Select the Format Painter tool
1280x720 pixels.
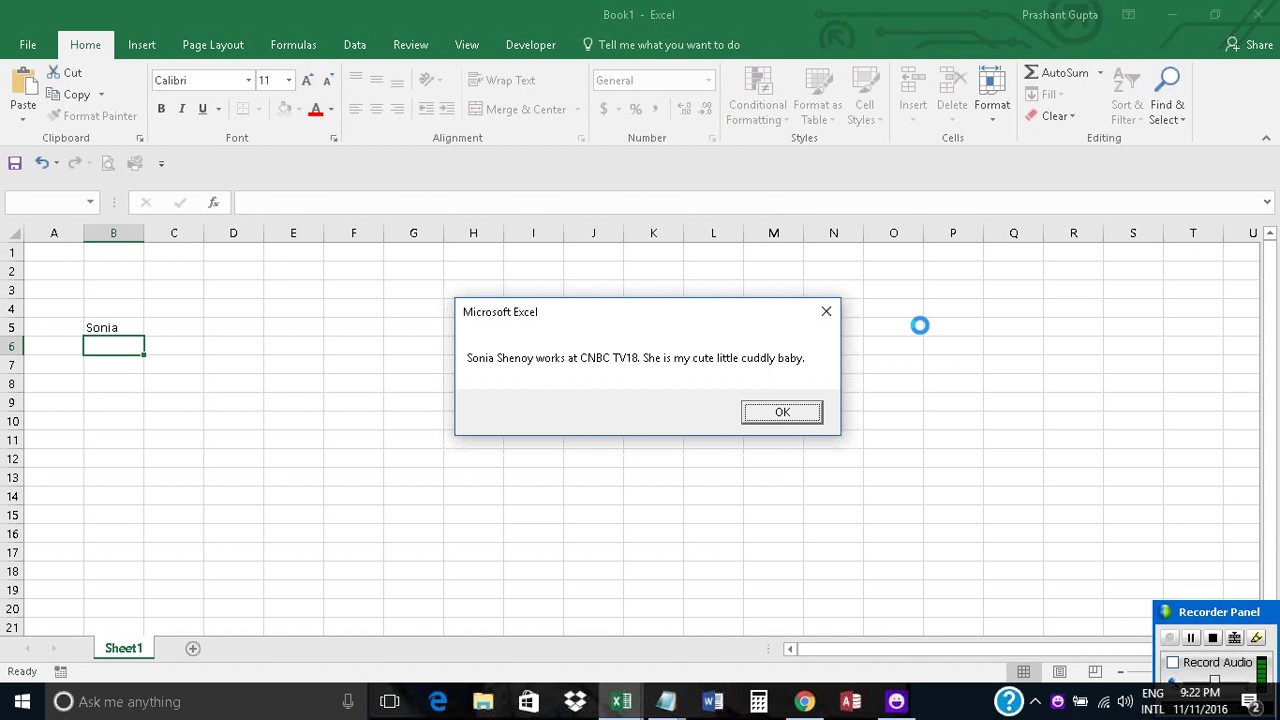(x=92, y=116)
